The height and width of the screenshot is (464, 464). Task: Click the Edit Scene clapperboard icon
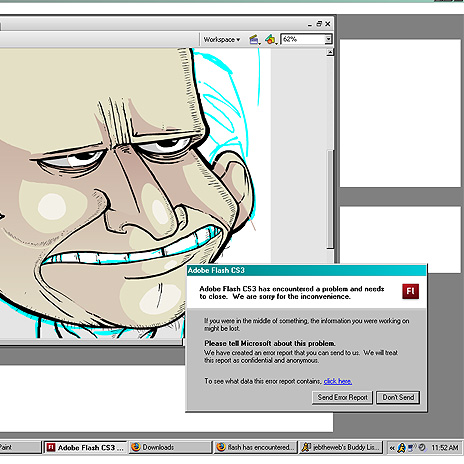pos(254,39)
